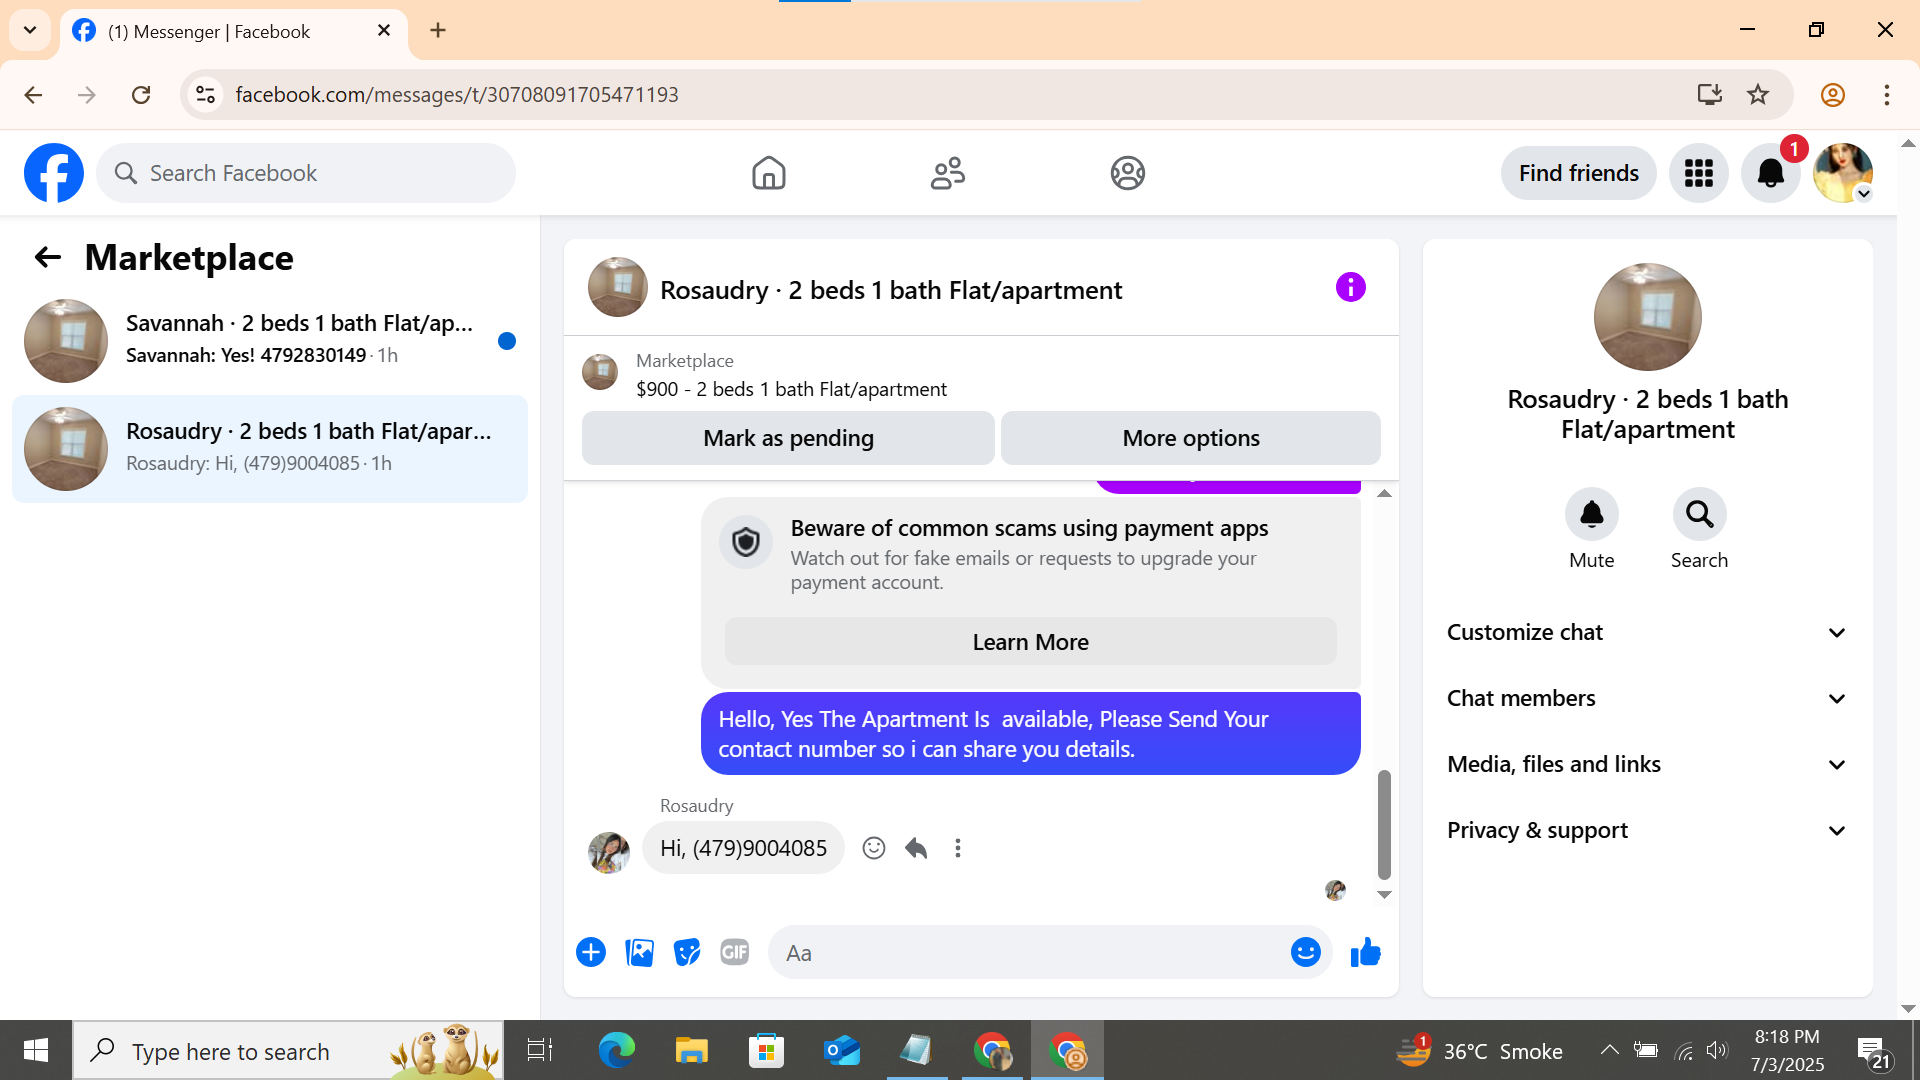
Task: Choose a sticker icon in composer
Action: [x=687, y=953]
